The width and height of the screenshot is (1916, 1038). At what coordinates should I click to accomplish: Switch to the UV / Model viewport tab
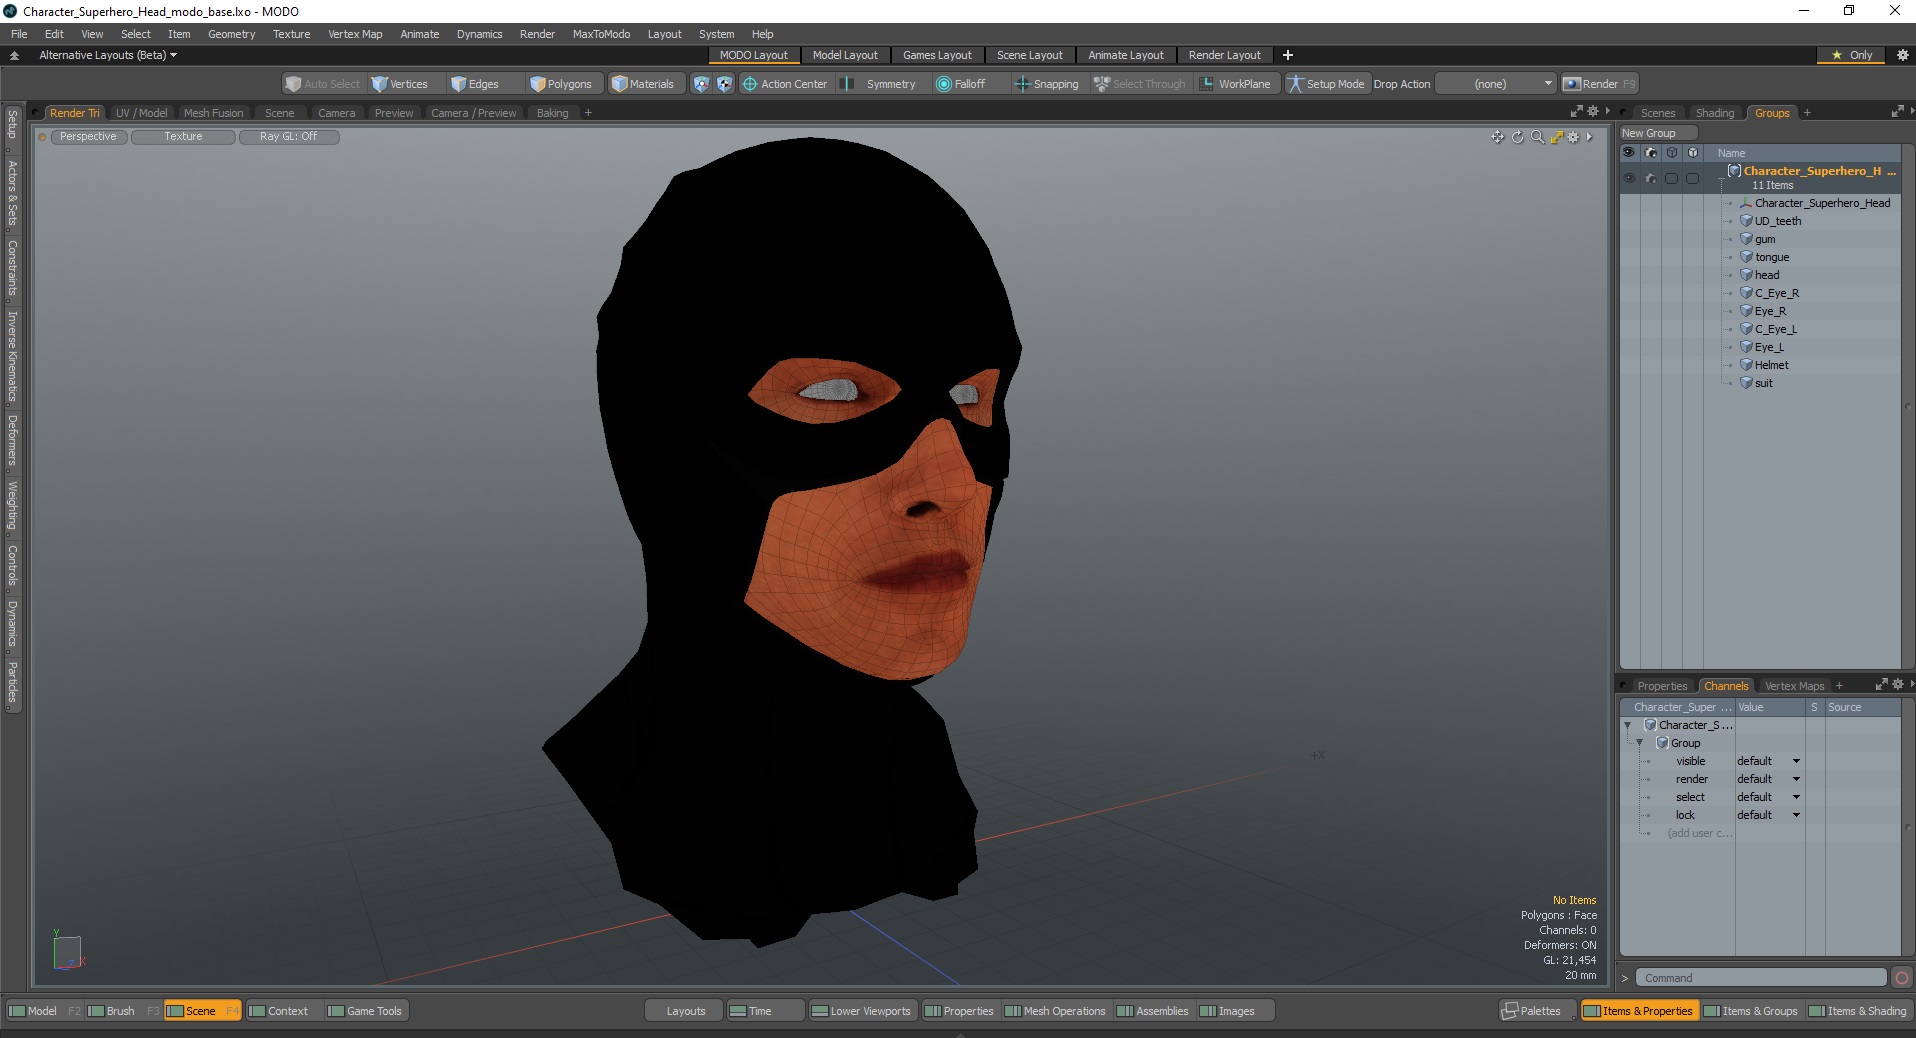click(141, 113)
